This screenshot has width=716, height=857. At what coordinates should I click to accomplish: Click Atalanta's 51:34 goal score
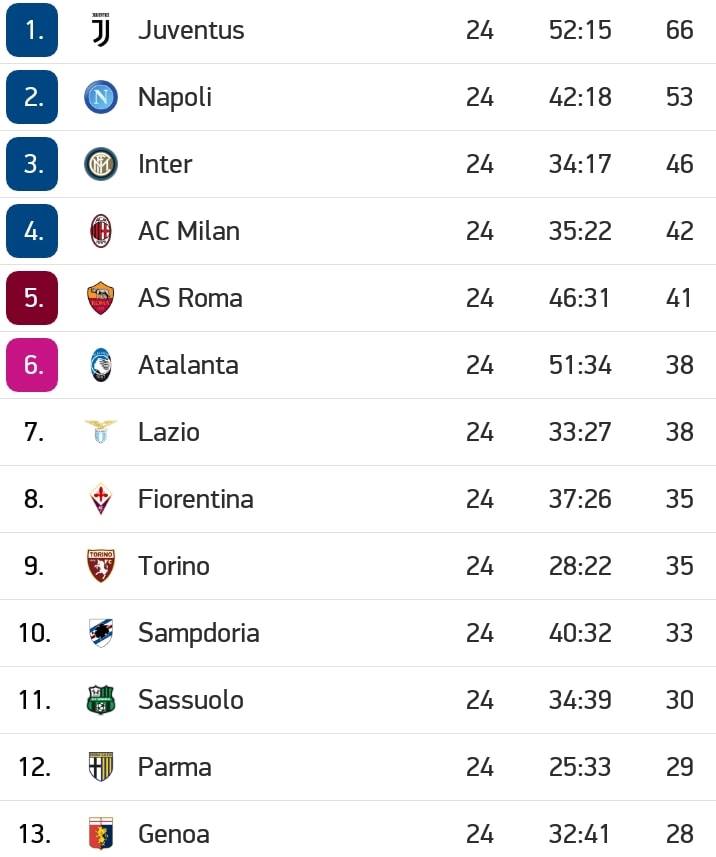580,365
